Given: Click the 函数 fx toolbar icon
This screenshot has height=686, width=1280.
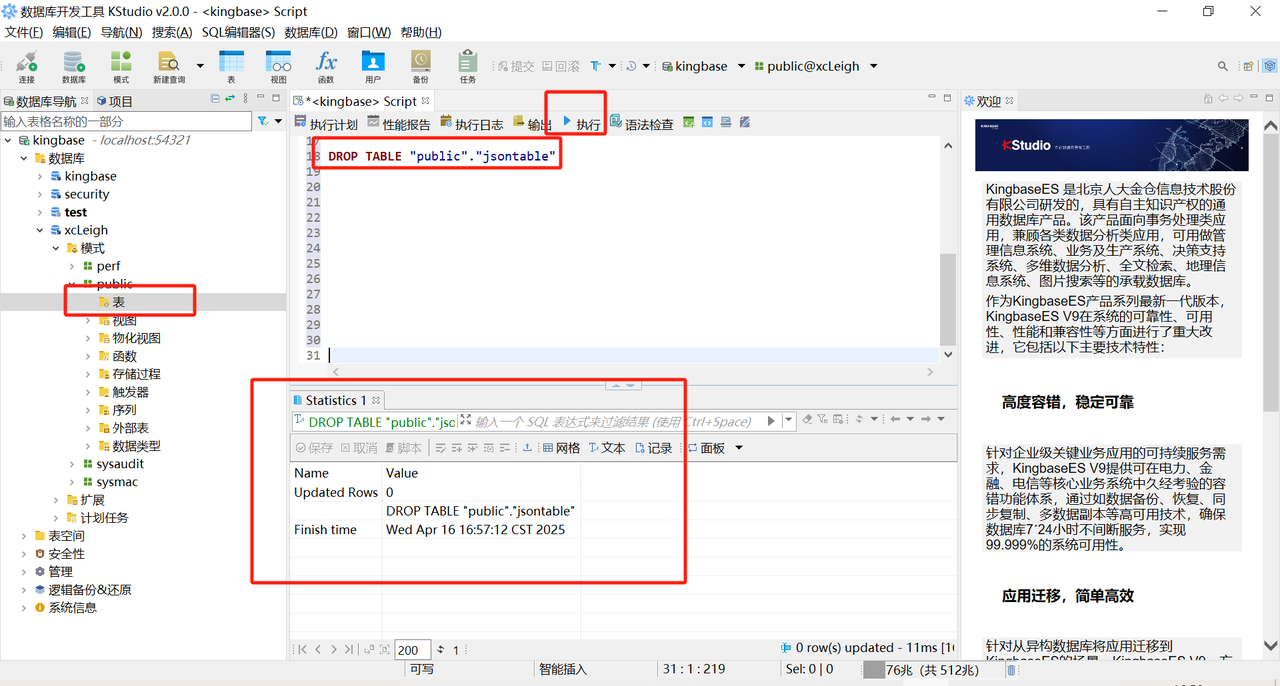Looking at the screenshot, I should tap(326, 66).
